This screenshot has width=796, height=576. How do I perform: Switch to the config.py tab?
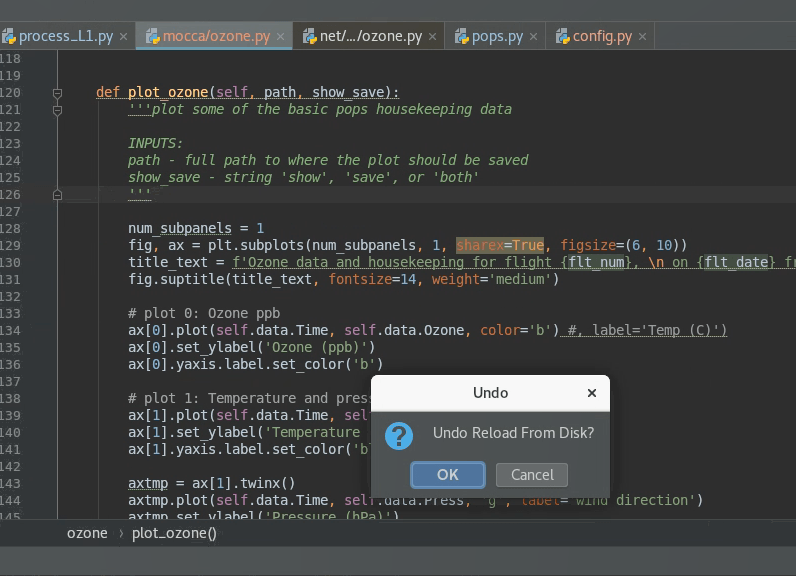pos(602,37)
